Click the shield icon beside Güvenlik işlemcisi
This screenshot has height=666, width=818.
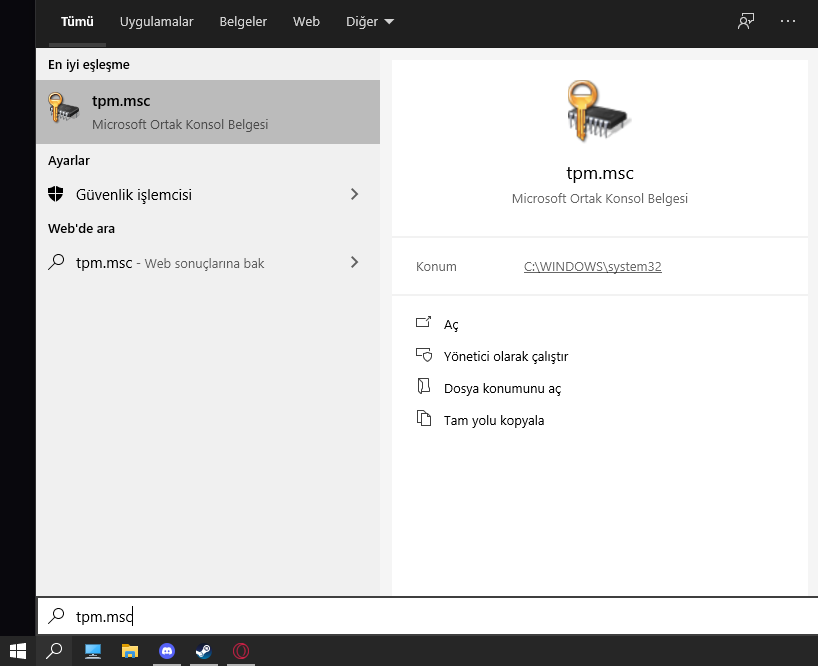[56, 194]
